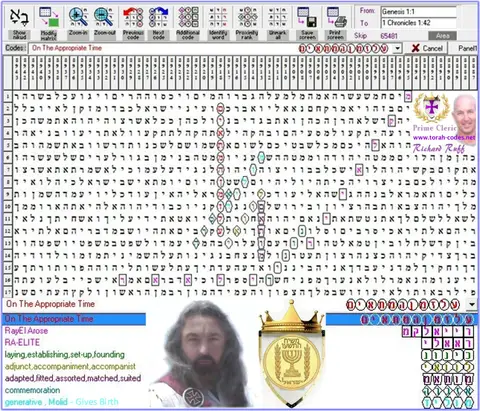Click the matrix row number 9 header
This screenshot has height=411, width=480.
(8, 194)
